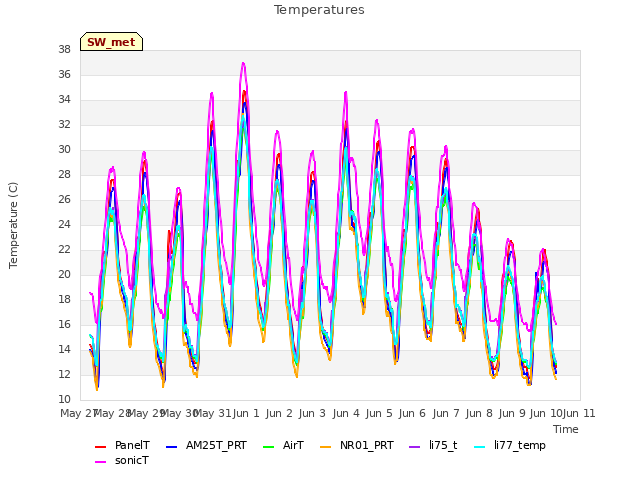Click the purple li75_t legend swatch
The width and height of the screenshot is (640, 480).
pos(414,447)
